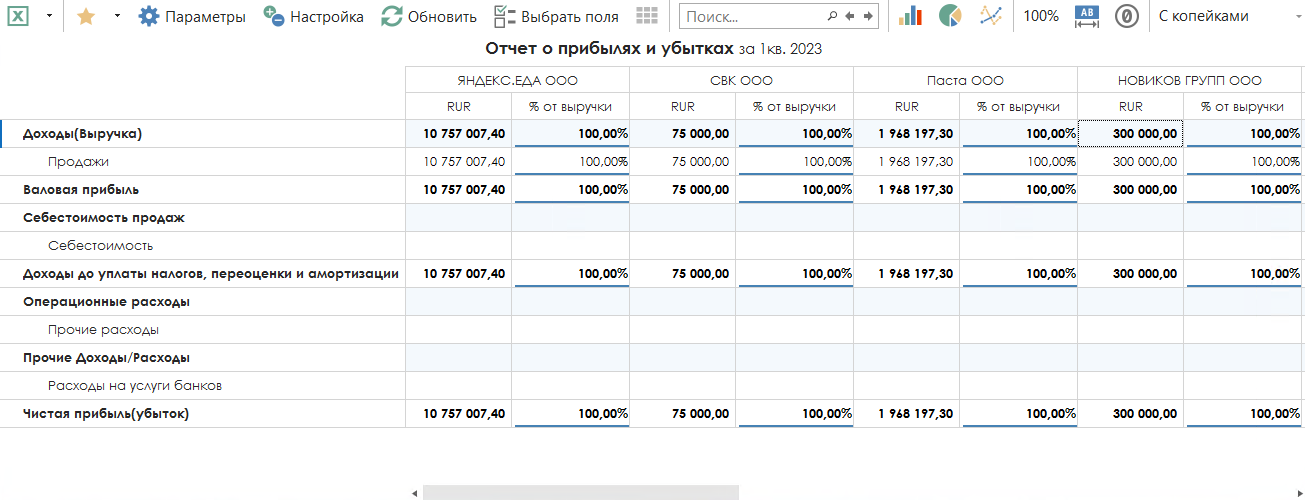Image resolution: width=1305 pixels, height=500 pixels.
Task: Show the bar chart view
Action: 910,16
